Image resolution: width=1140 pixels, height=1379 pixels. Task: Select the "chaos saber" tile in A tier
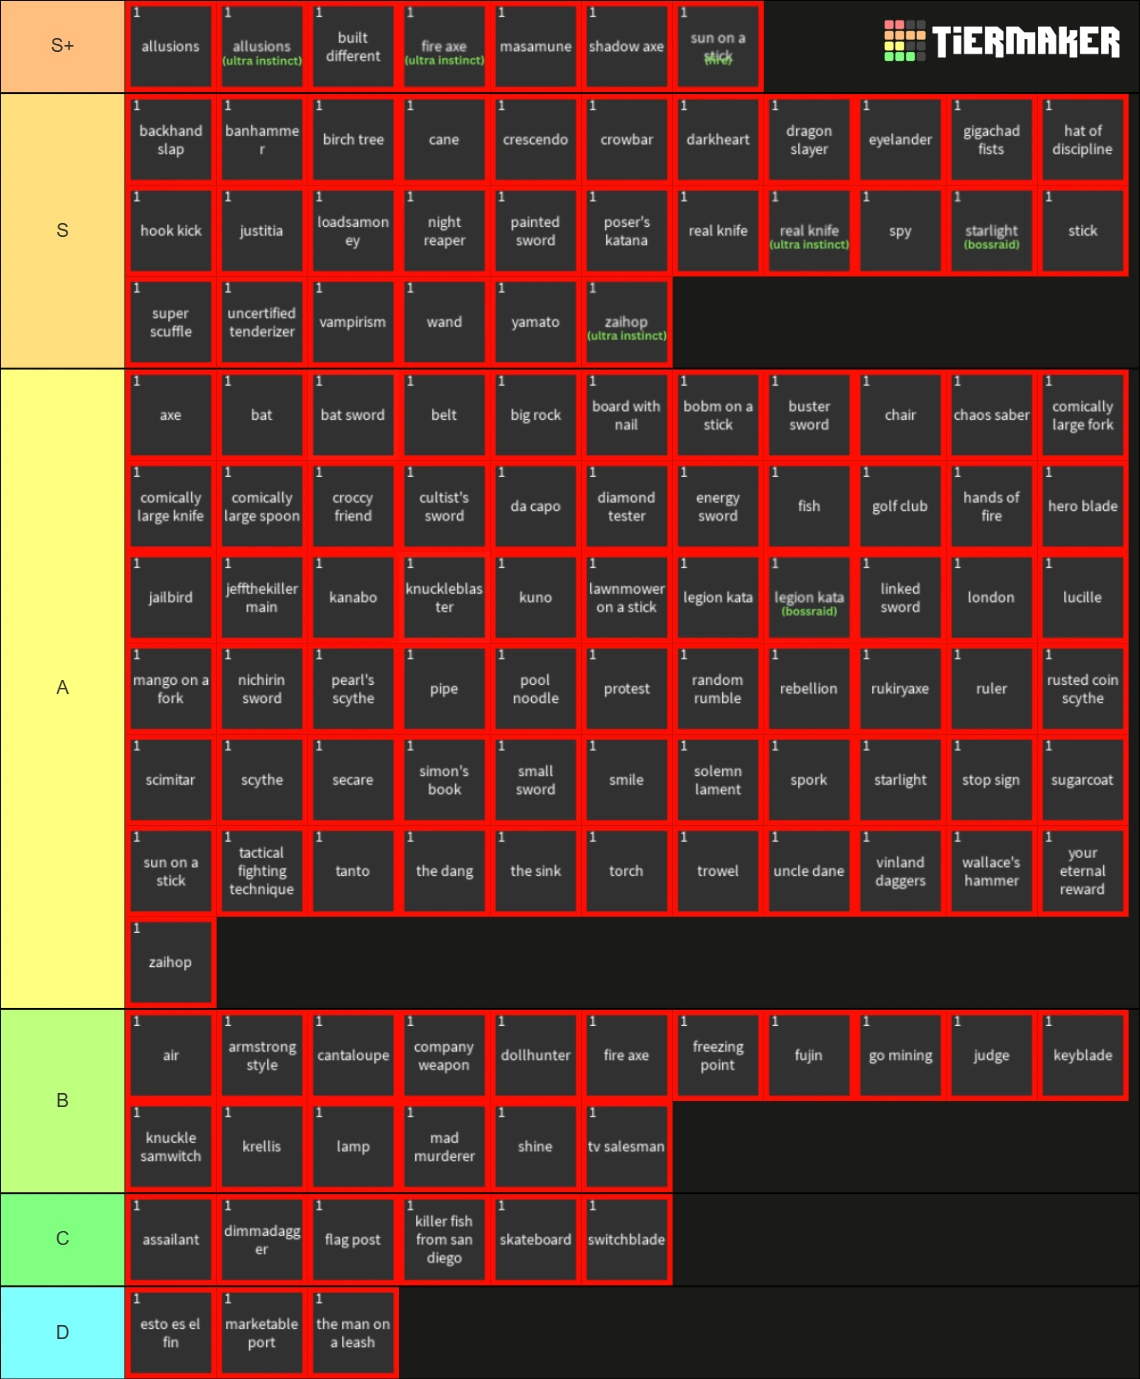991,414
